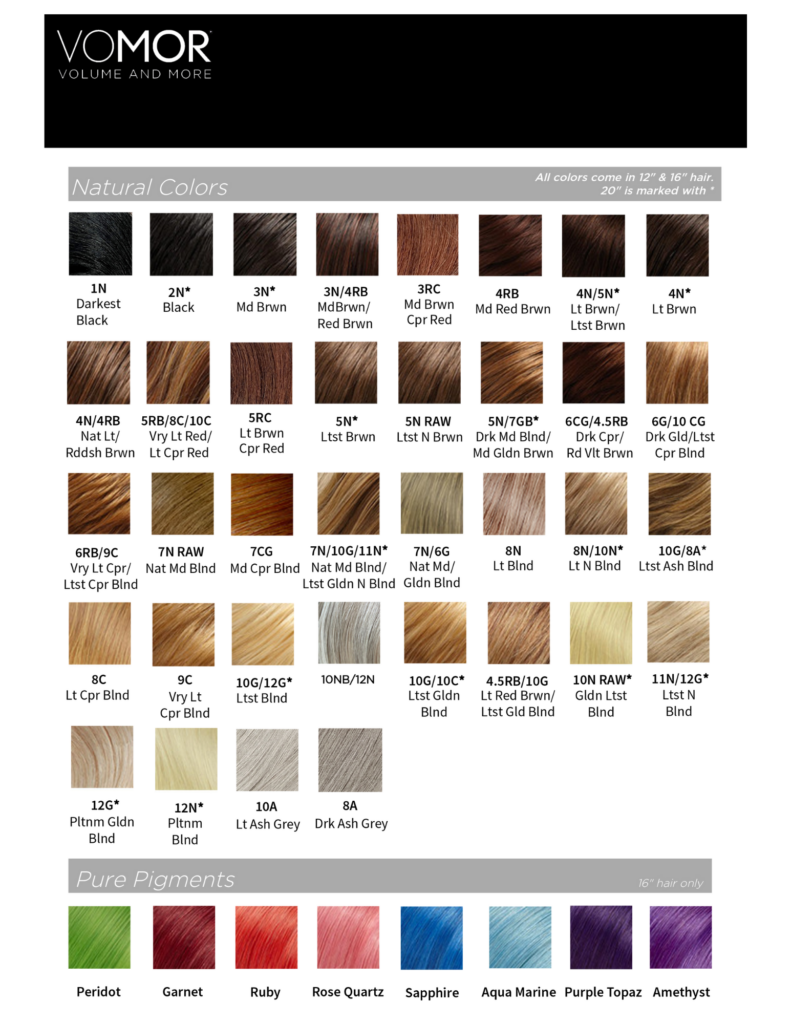Select the 7N/10G/11N* Nat Md Blnd swatch
This screenshot has width=791, height=1024.
[x=348, y=504]
